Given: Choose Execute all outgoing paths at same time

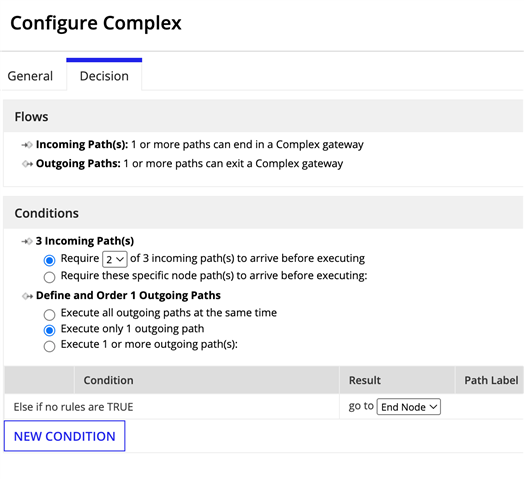Looking at the screenshot, I should tap(49, 314).
